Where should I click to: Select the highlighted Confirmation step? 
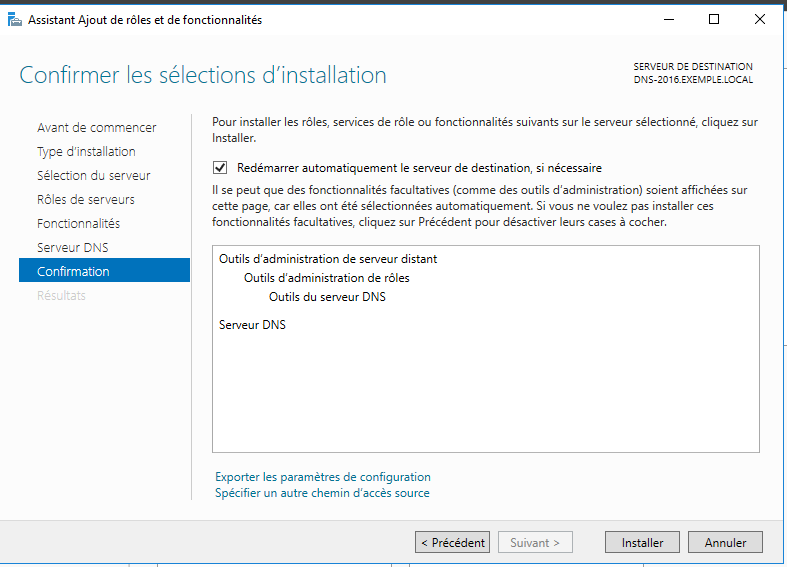point(104,271)
